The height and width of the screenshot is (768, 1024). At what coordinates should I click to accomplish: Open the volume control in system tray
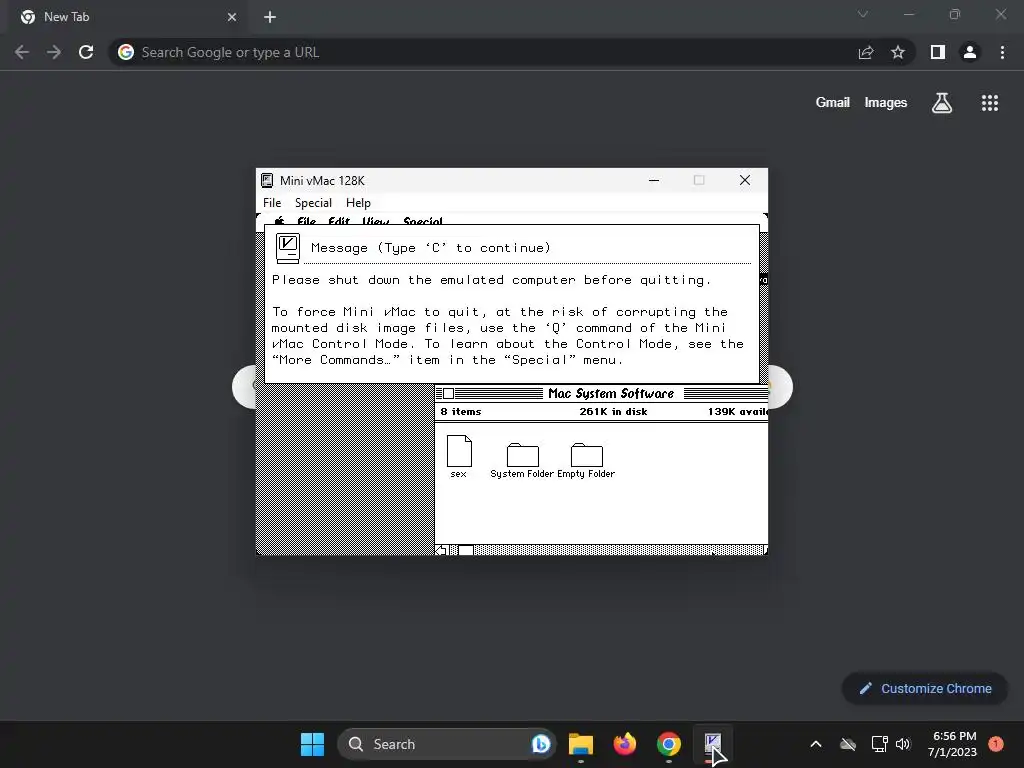click(903, 744)
